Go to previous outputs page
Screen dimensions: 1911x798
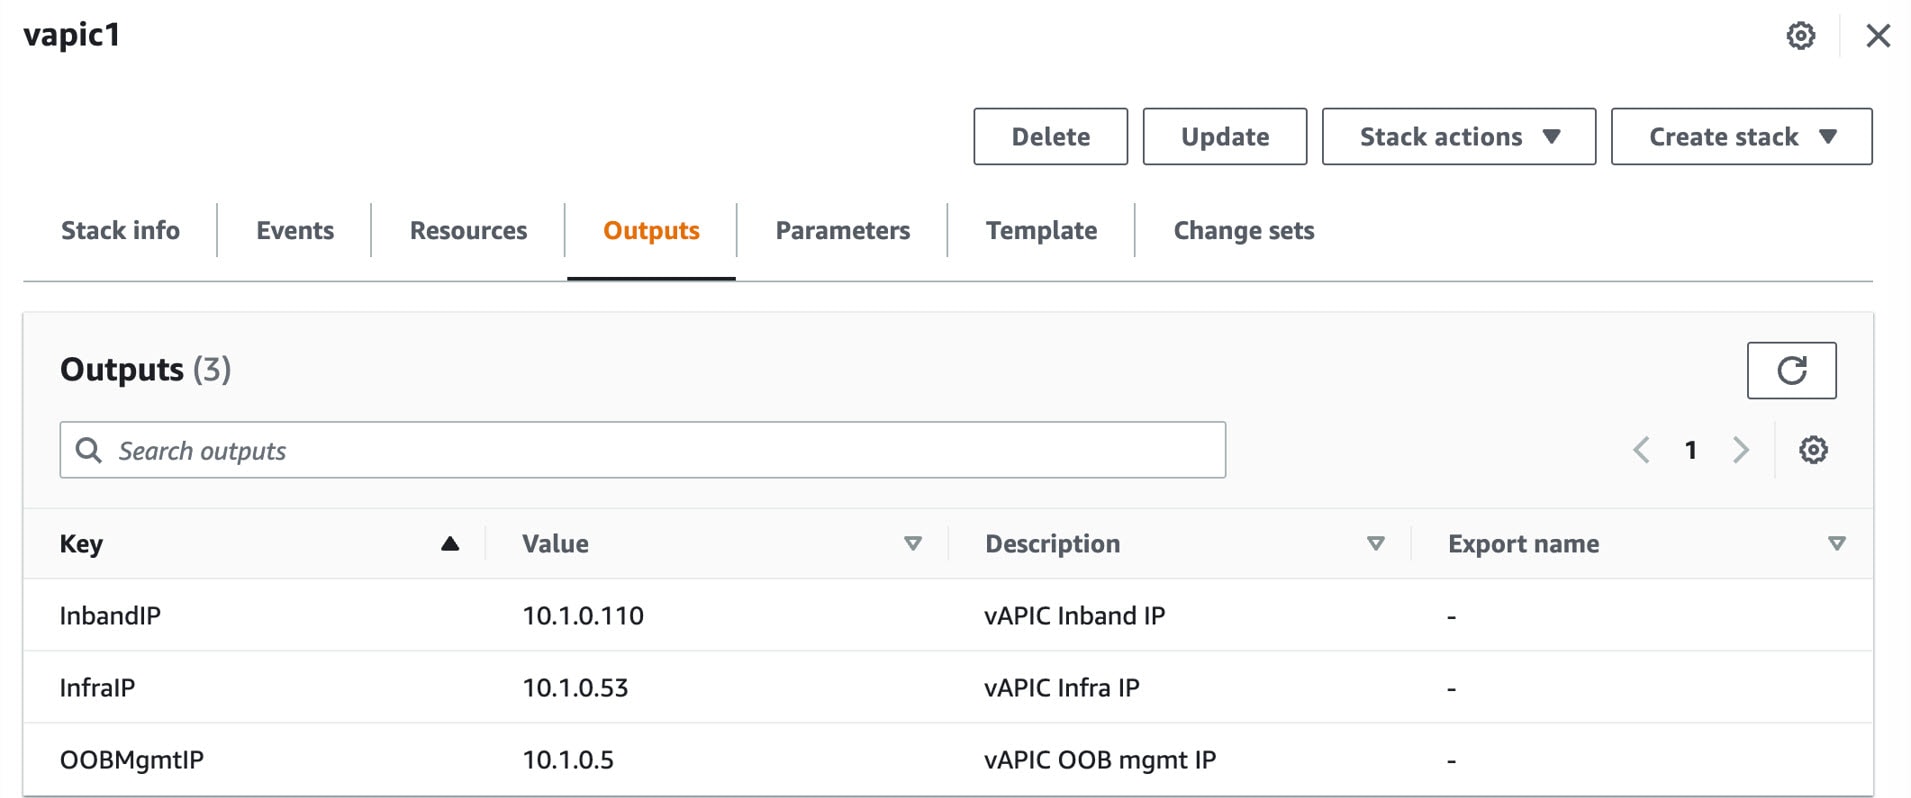(x=1641, y=450)
